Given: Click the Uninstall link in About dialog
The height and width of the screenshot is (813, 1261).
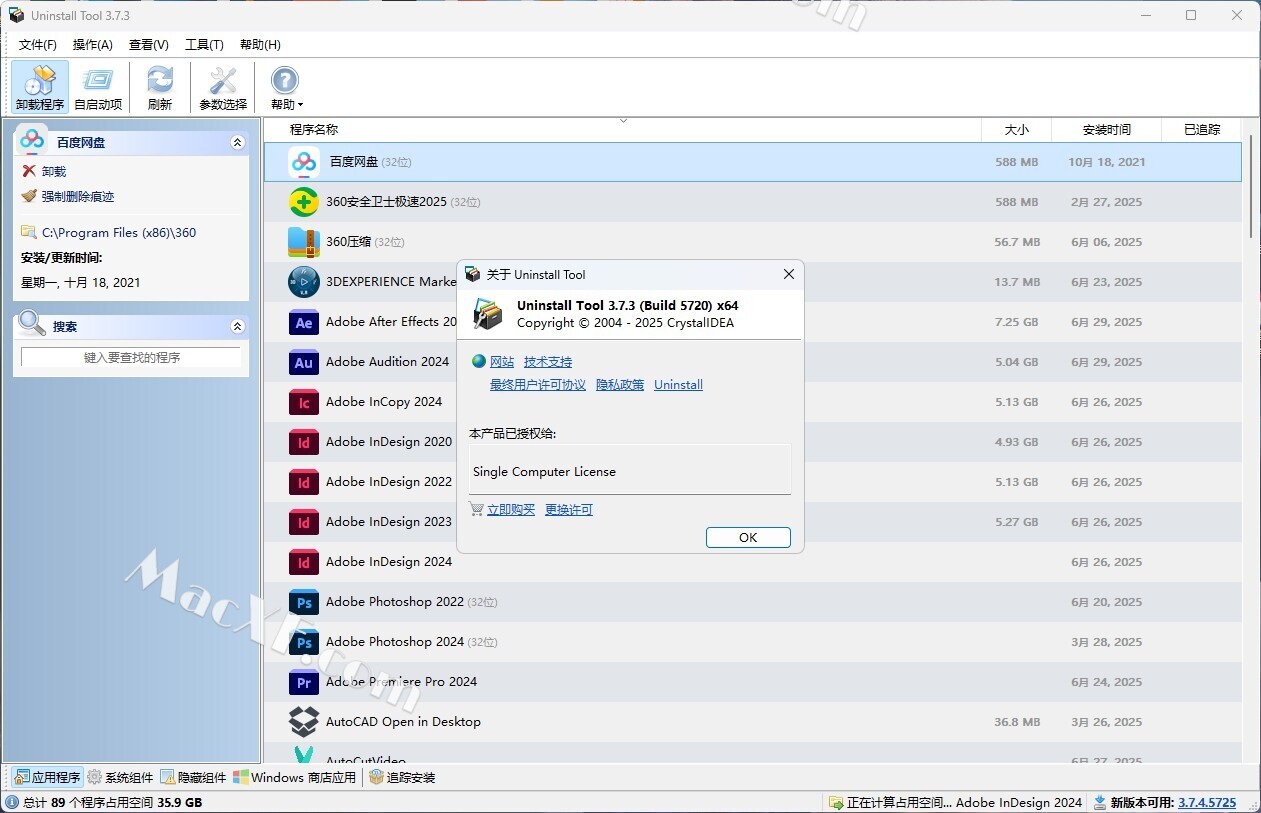Looking at the screenshot, I should [678, 385].
